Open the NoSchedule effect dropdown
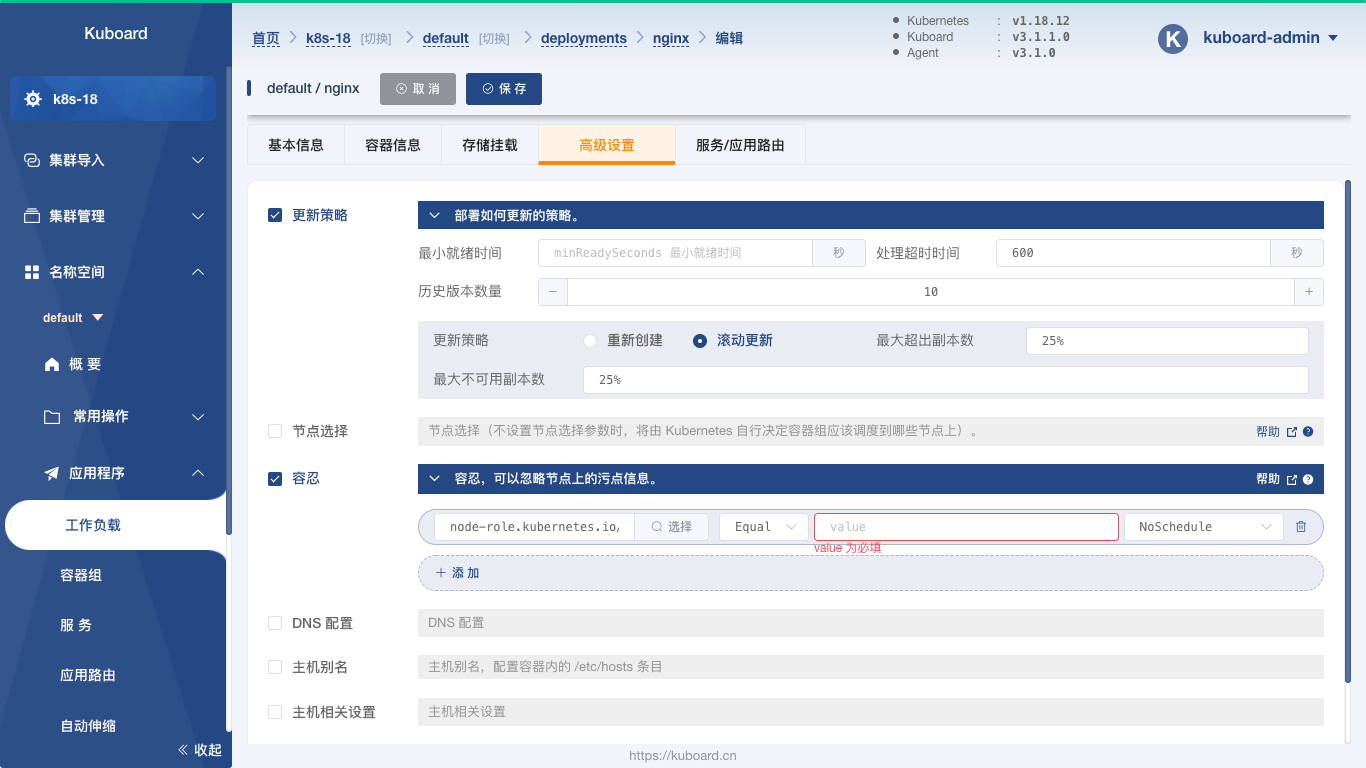Viewport: 1366px width, 768px height. [x=1204, y=527]
